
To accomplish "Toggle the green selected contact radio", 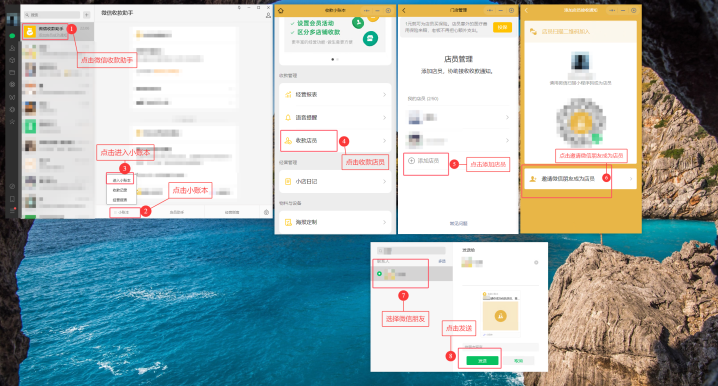I will click(x=379, y=274).
